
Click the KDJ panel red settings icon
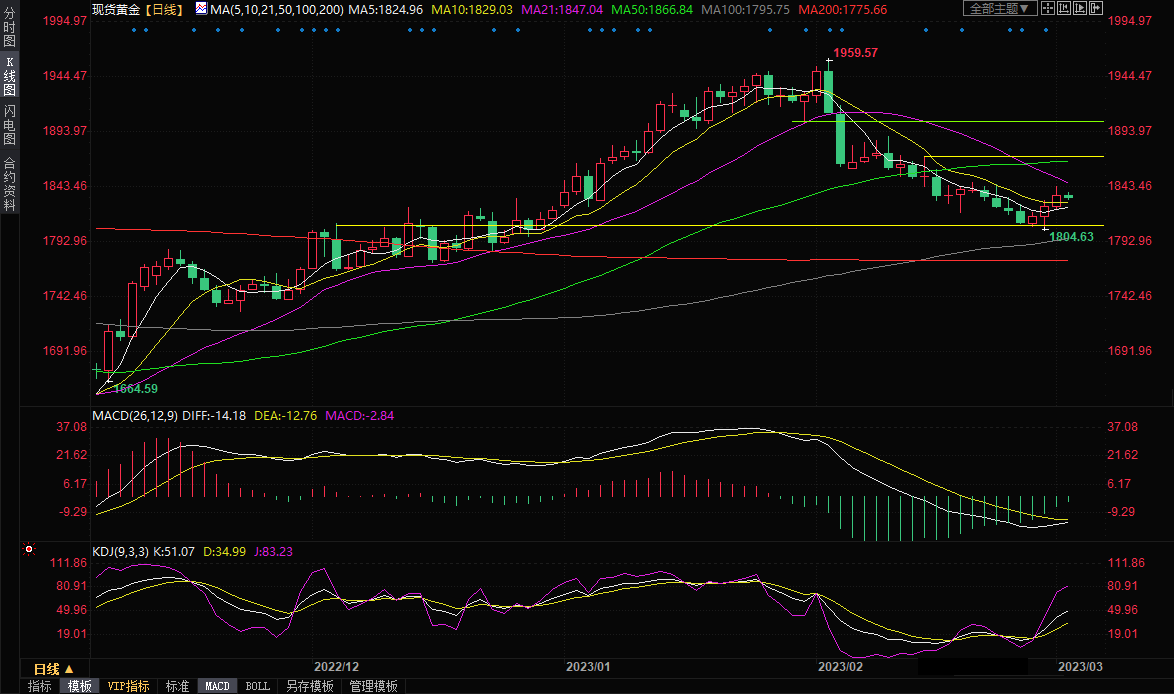29,550
